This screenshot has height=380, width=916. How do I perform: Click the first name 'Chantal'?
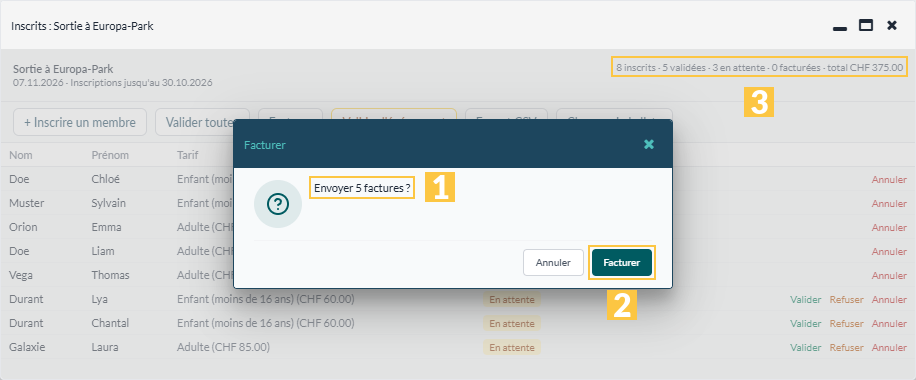tap(110, 323)
